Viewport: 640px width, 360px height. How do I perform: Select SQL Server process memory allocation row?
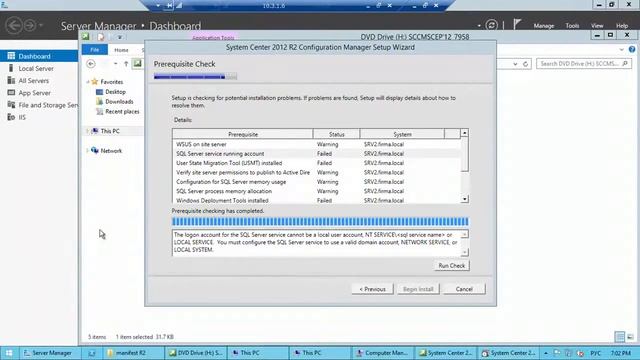click(316, 191)
